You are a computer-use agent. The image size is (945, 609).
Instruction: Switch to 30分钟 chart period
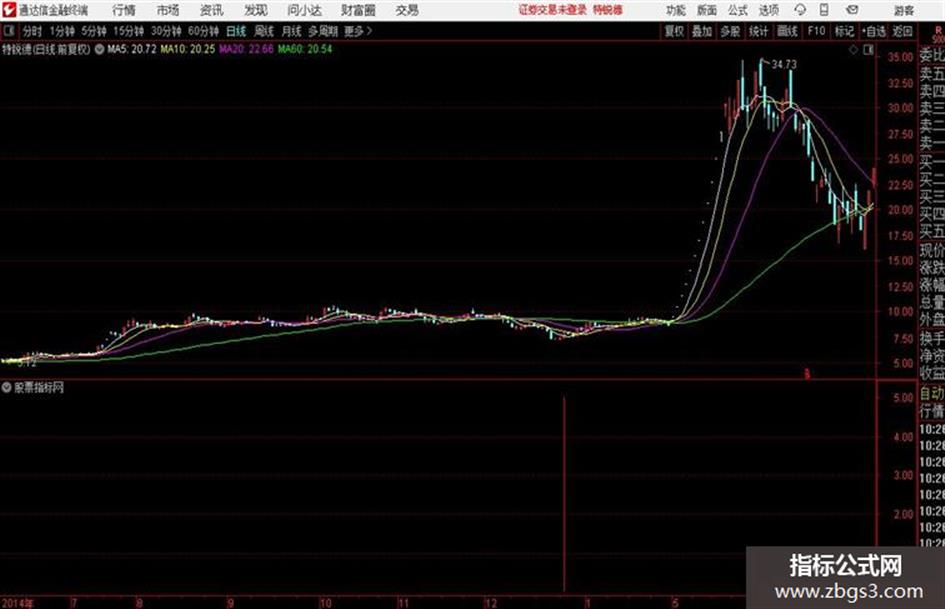coord(166,31)
